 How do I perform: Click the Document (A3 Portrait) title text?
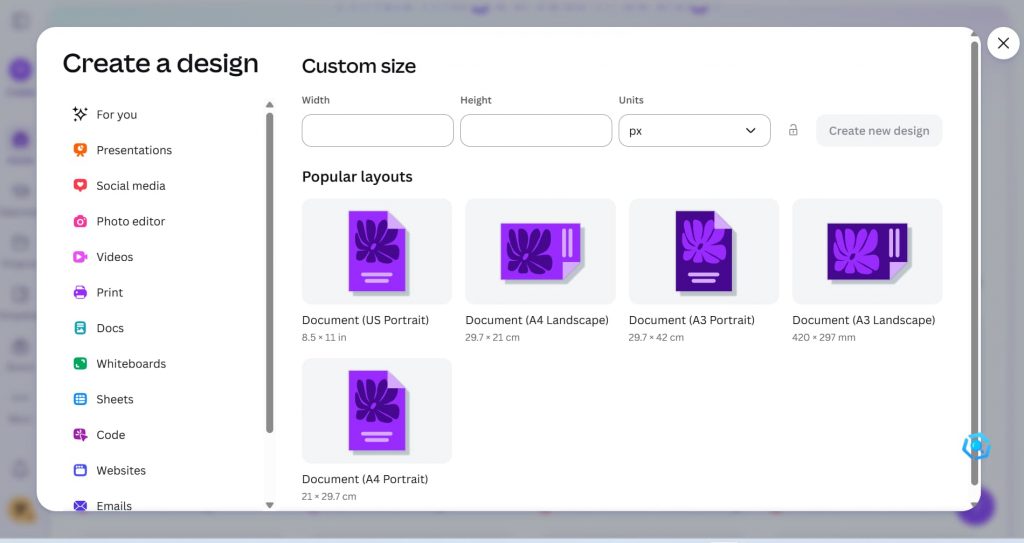[x=692, y=320]
